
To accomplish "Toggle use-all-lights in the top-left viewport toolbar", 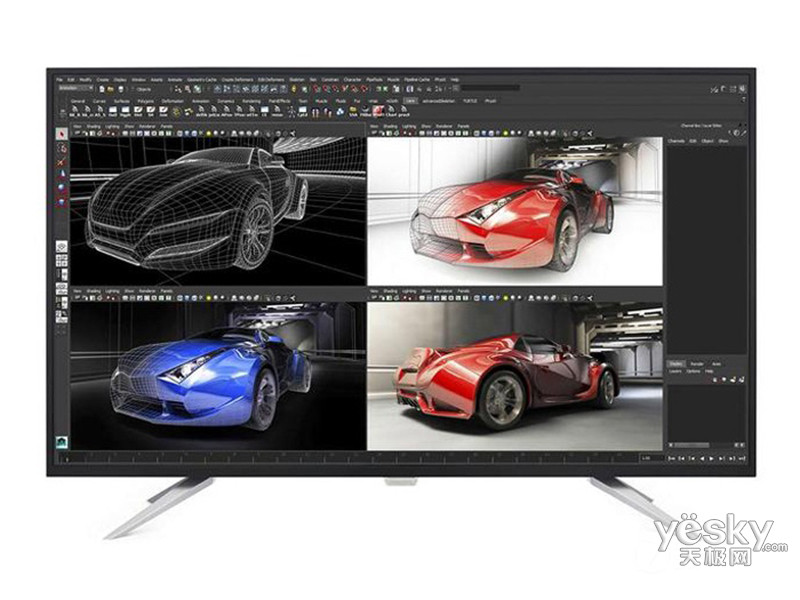I will 208,133.
